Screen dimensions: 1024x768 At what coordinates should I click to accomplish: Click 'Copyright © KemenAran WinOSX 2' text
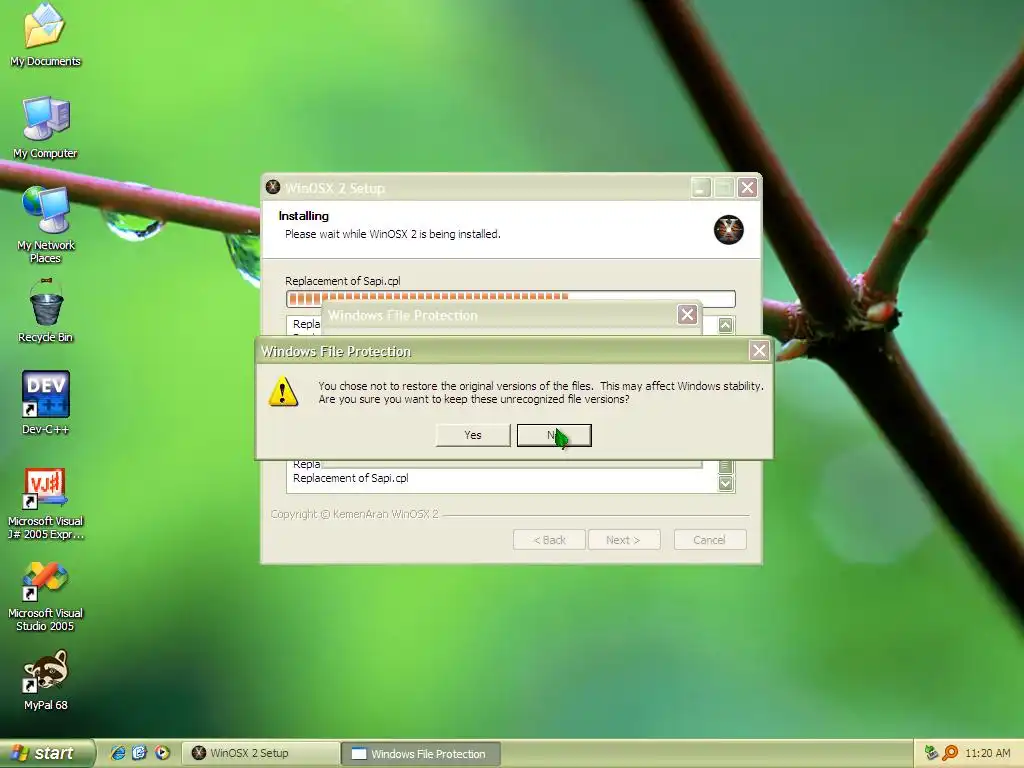click(355, 514)
